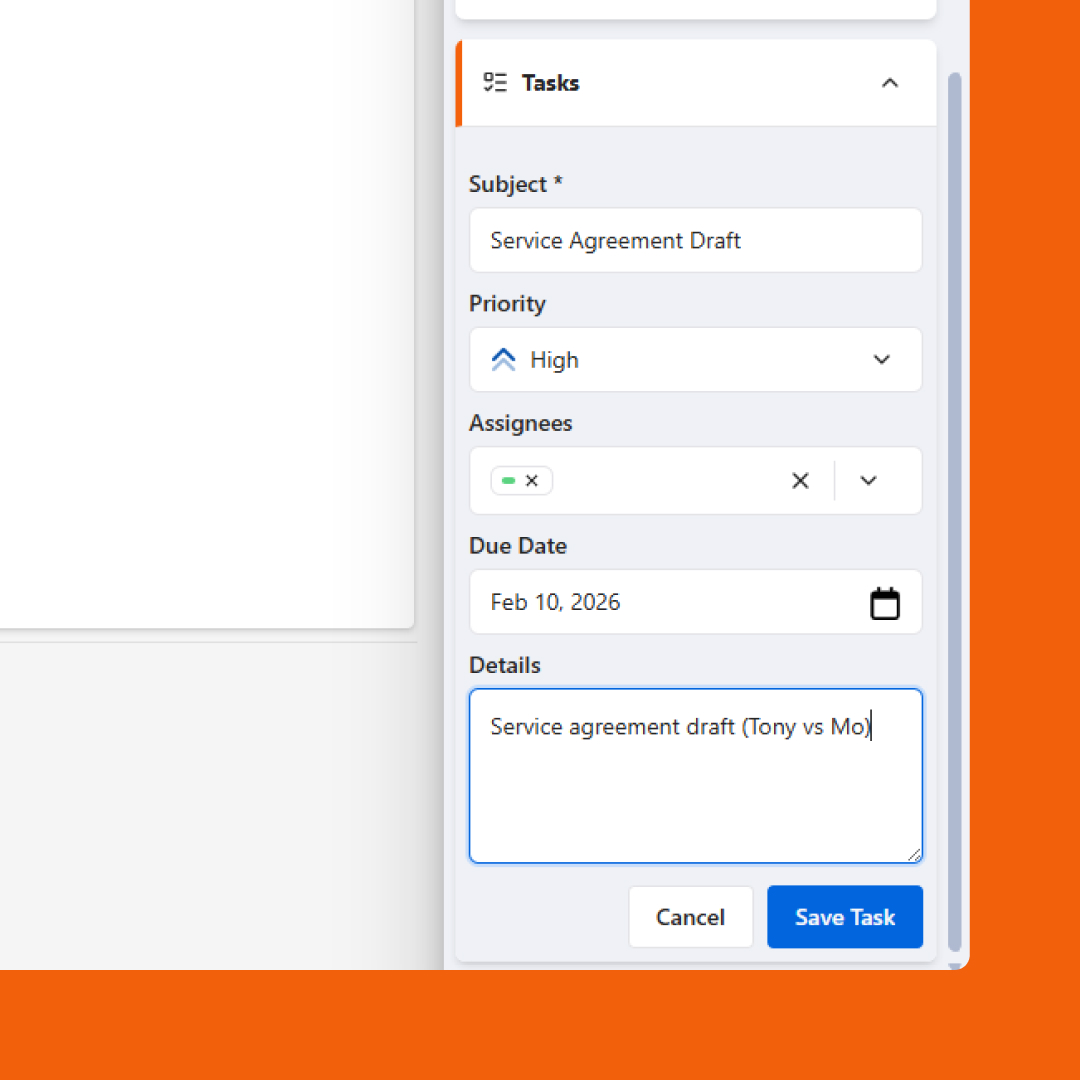Viewport: 1080px width, 1080px height.
Task: Click the scrollbar down arrow
Action: tap(954, 965)
